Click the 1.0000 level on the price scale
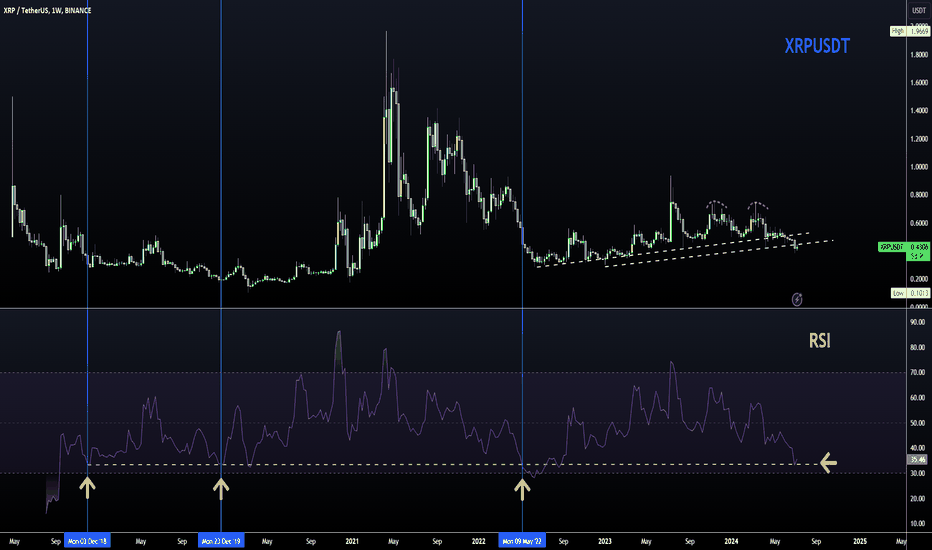The image size is (932, 550). [x=919, y=167]
